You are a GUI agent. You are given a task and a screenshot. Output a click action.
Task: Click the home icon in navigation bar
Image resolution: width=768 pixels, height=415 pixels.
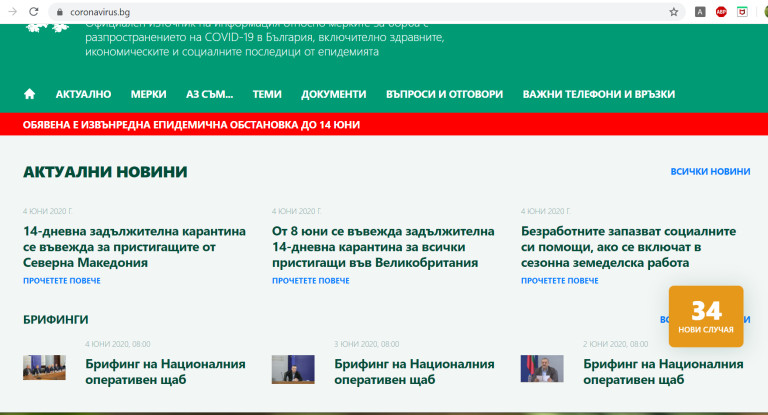click(x=29, y=94)
